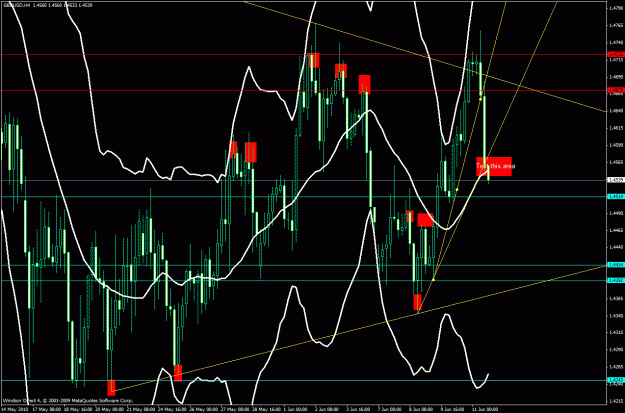
Task: Click the cyan 1.4414 level price tag
Action: 615,265
